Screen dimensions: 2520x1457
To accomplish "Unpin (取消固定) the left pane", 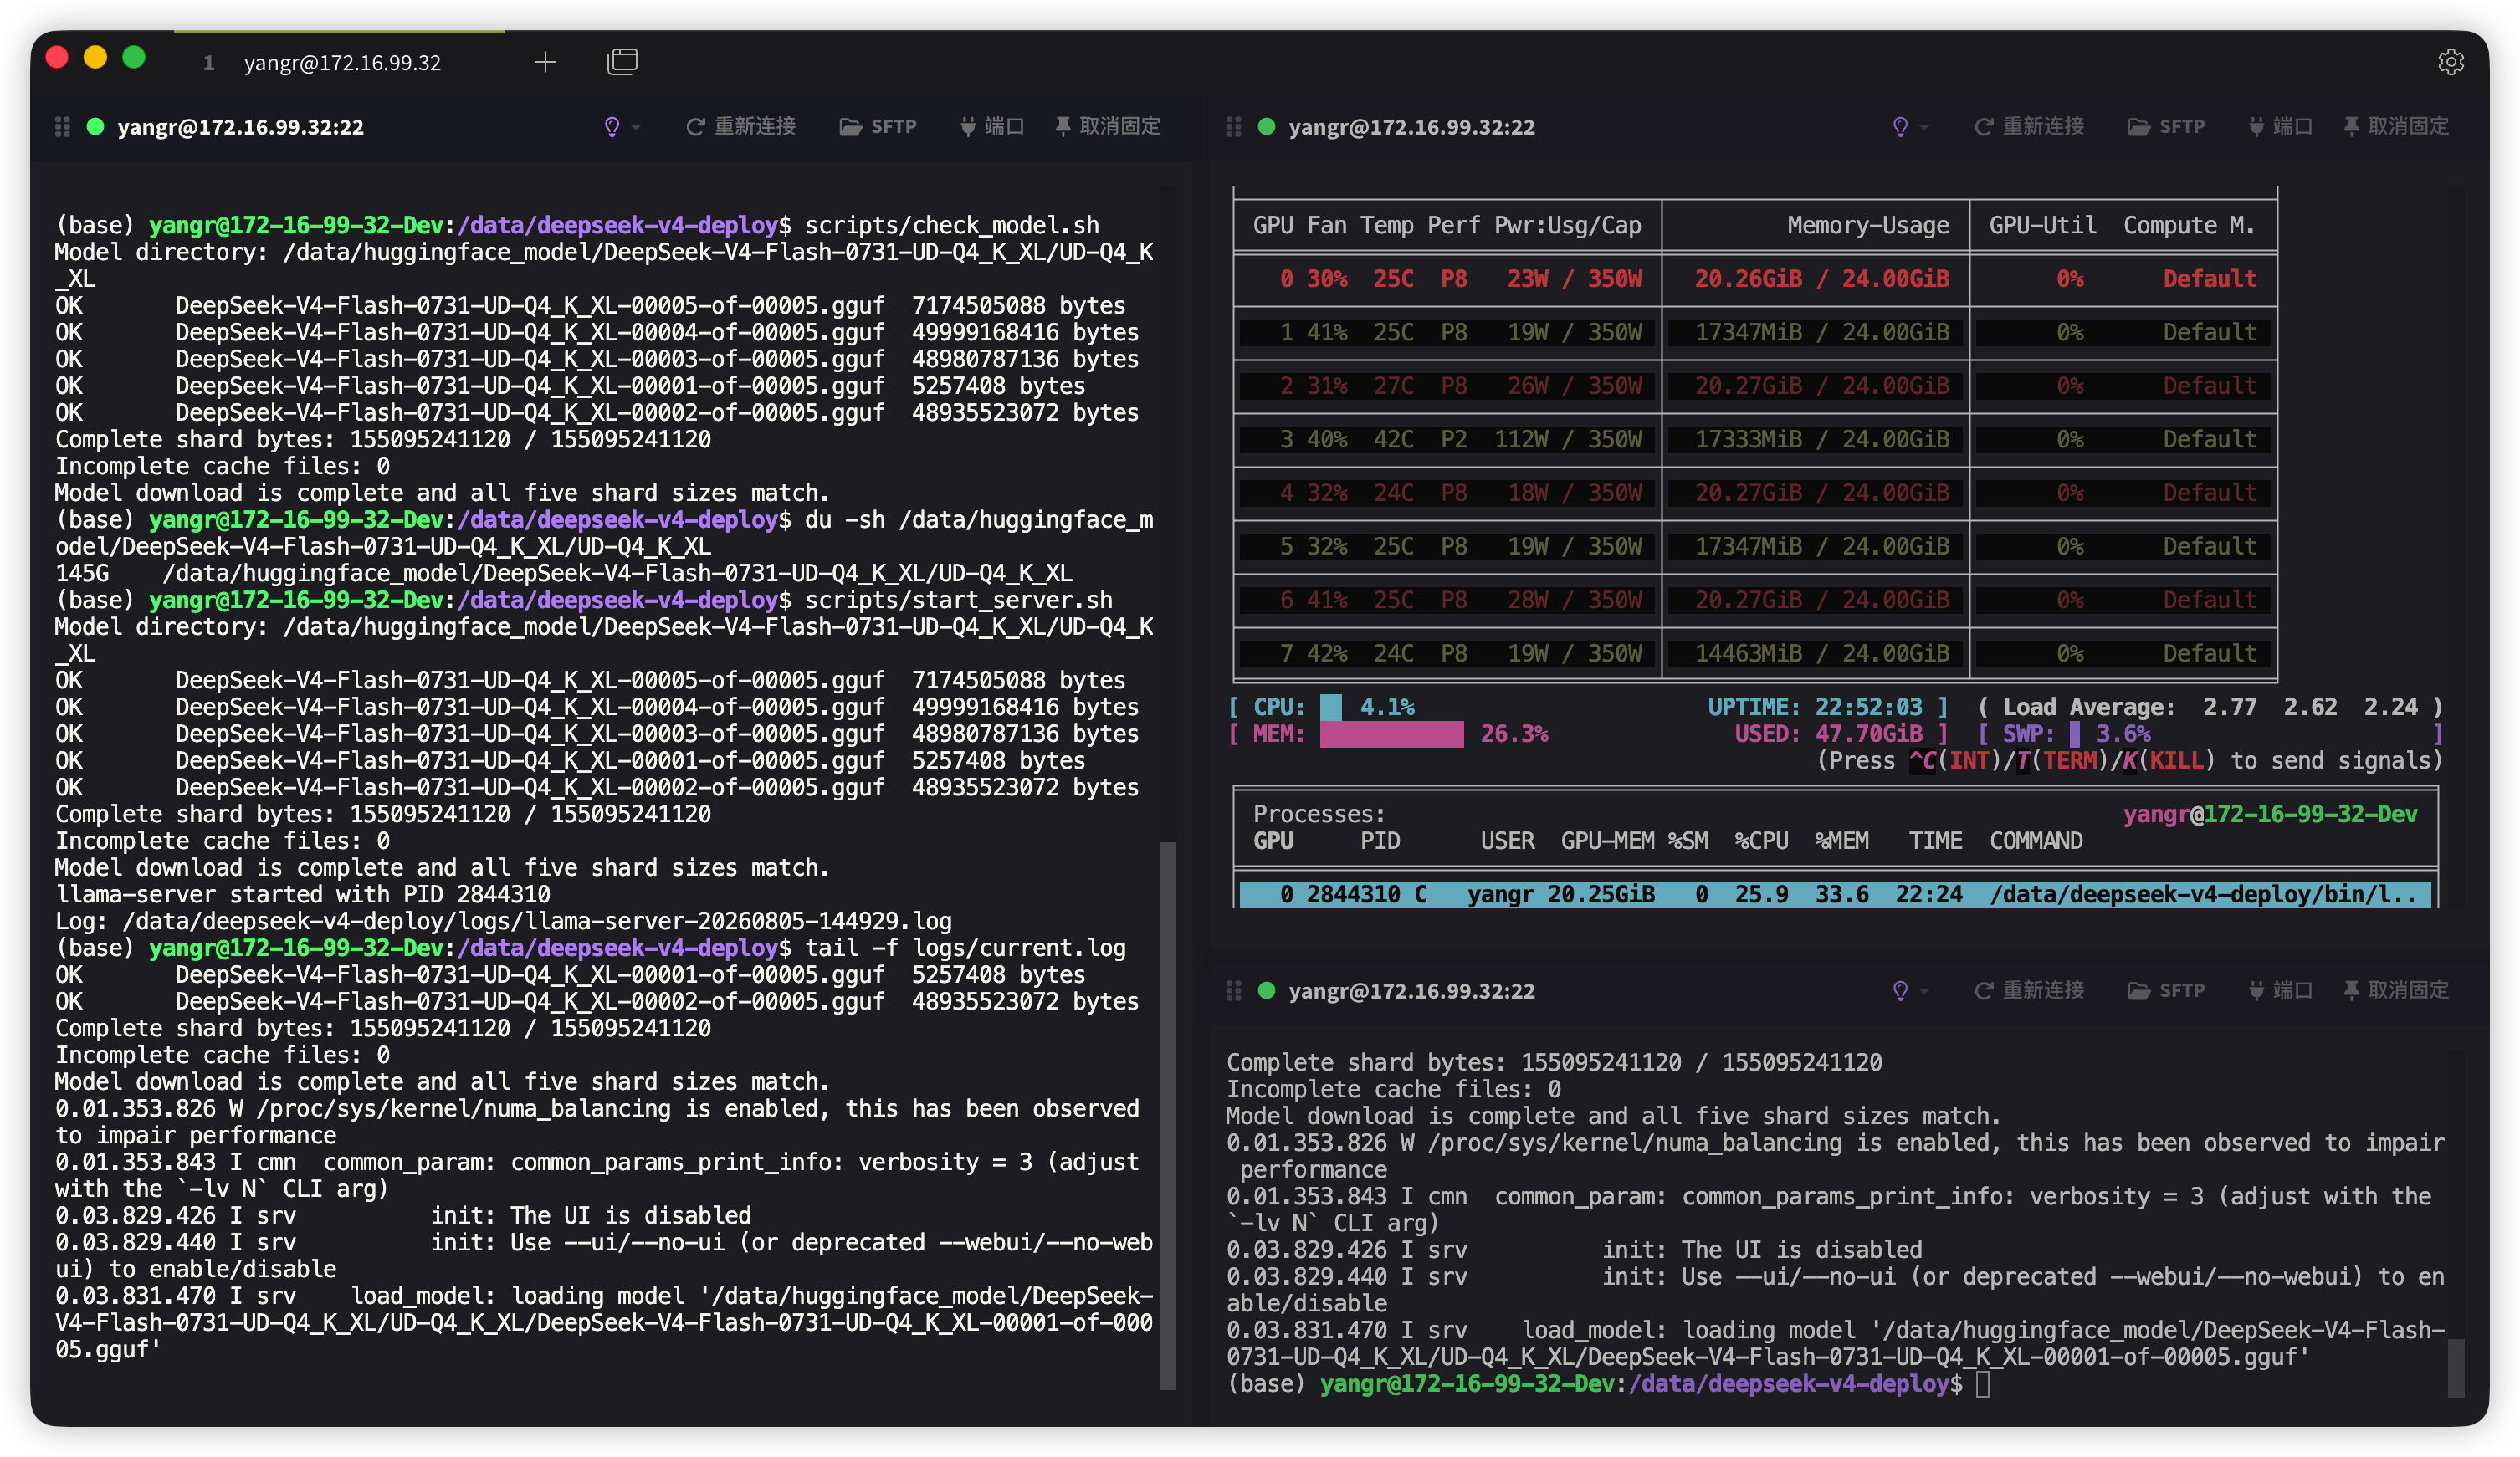I will coord(1108,127).
